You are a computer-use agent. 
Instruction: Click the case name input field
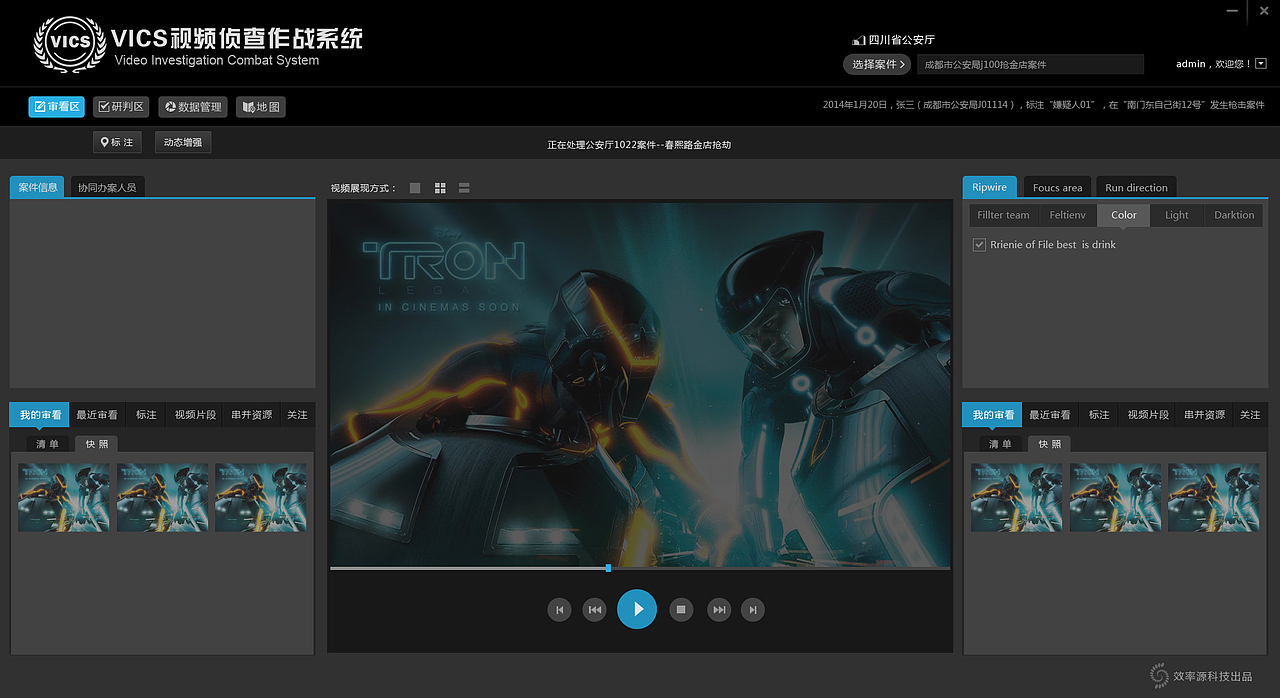click(x=1030, y=64)
